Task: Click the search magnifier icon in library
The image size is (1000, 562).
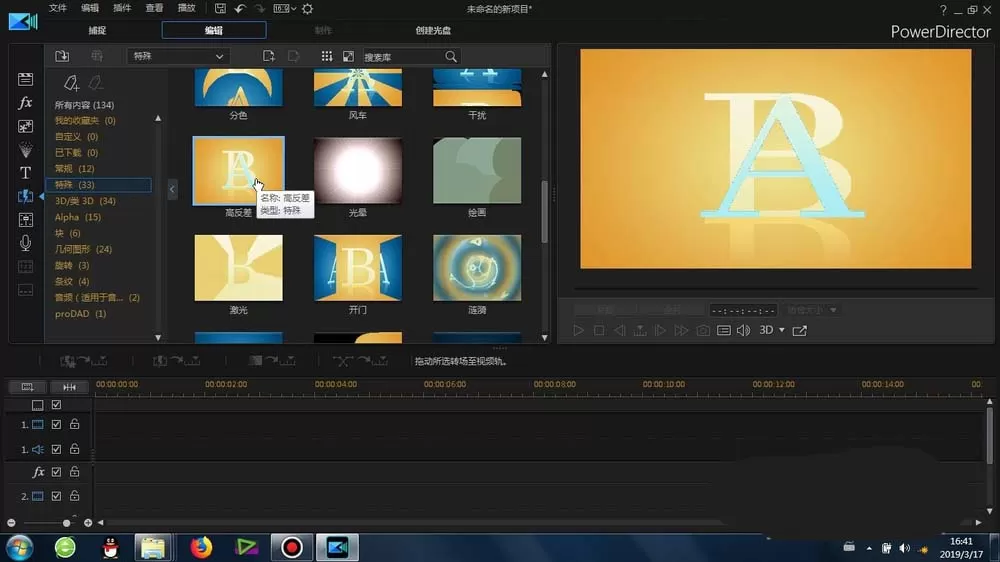Action: tap(451, 57)
